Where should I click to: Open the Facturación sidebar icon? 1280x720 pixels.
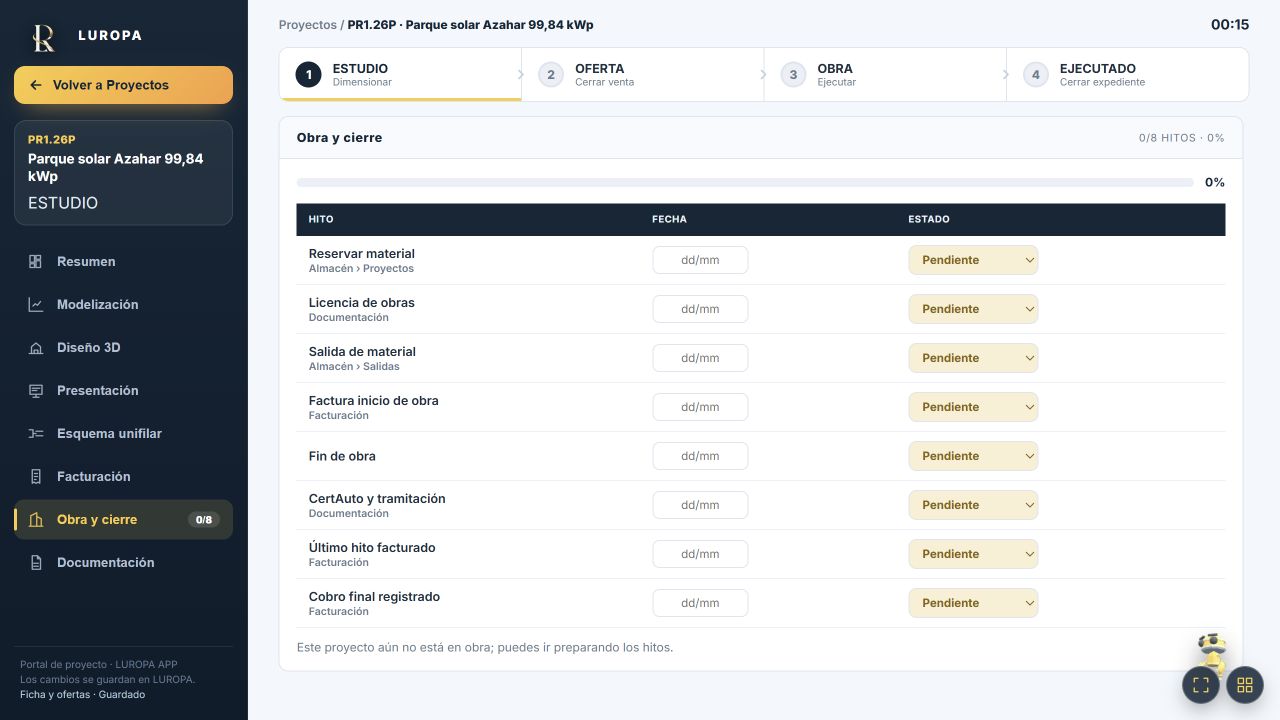[36, 477]
